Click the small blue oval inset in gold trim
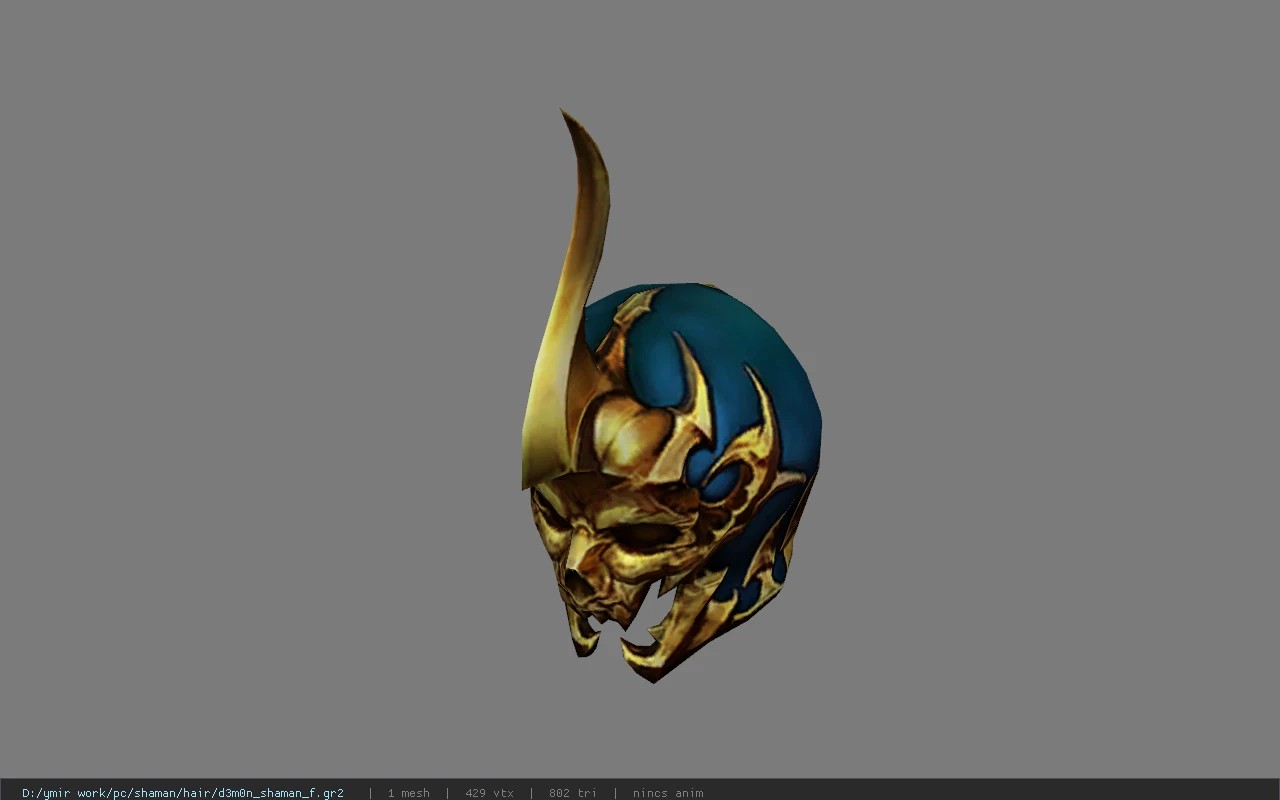 720,483
